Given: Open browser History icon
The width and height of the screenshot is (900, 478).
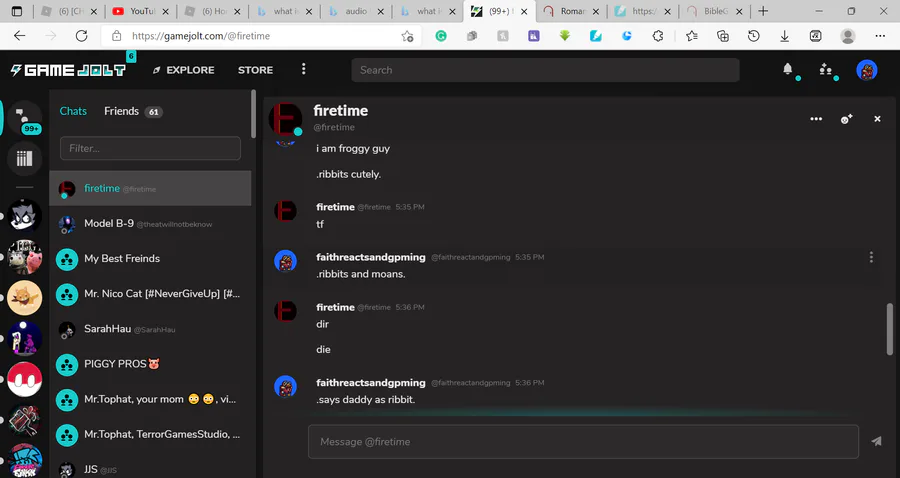Looking at the screenshot, I should click(754, 36).
